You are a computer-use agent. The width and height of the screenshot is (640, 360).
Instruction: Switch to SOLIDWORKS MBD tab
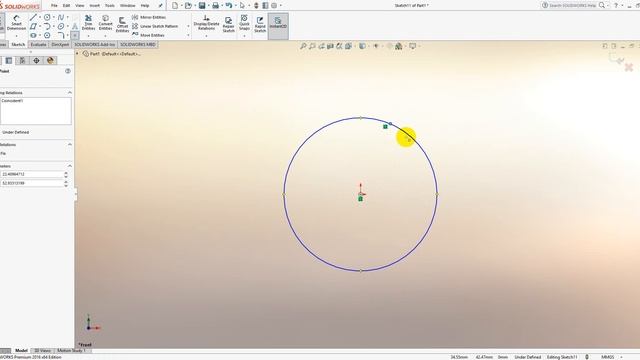point(138,44)
